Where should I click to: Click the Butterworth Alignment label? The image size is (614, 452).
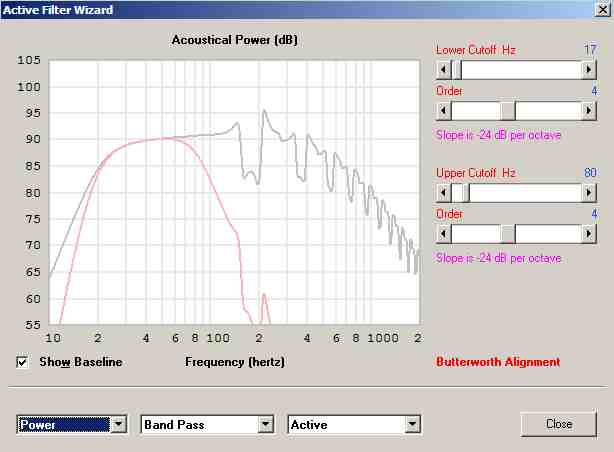click(498, 362)
